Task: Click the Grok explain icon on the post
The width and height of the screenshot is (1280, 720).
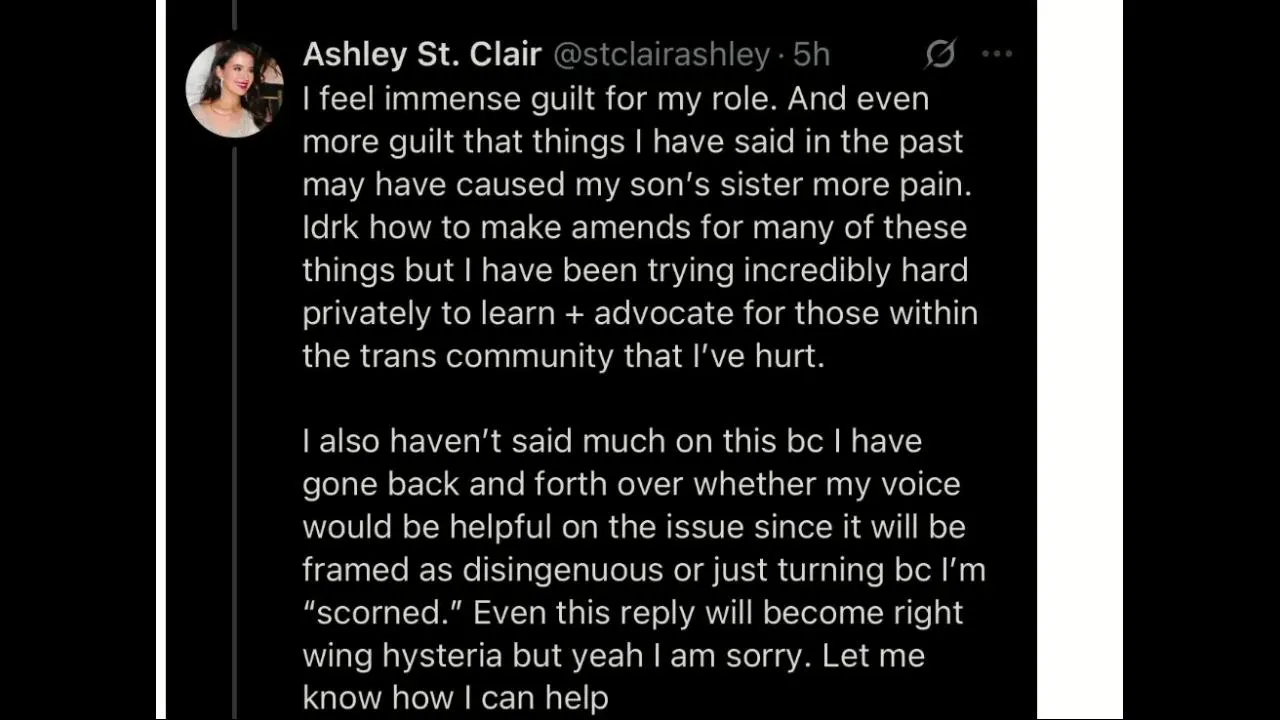Action: coord(940,54)
